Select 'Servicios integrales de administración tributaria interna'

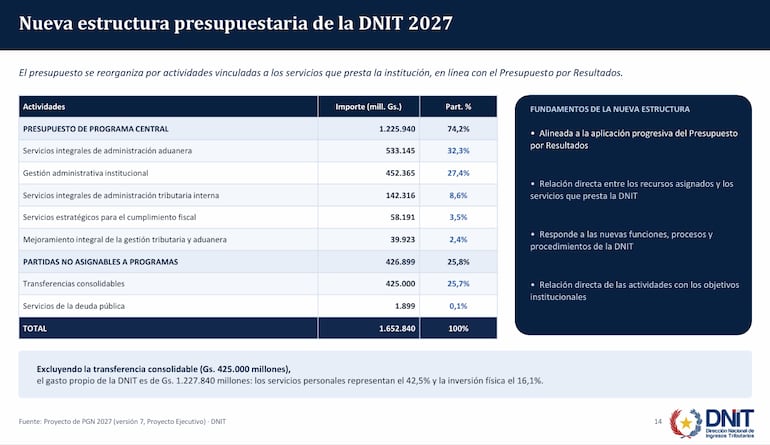tap(121, 195)
